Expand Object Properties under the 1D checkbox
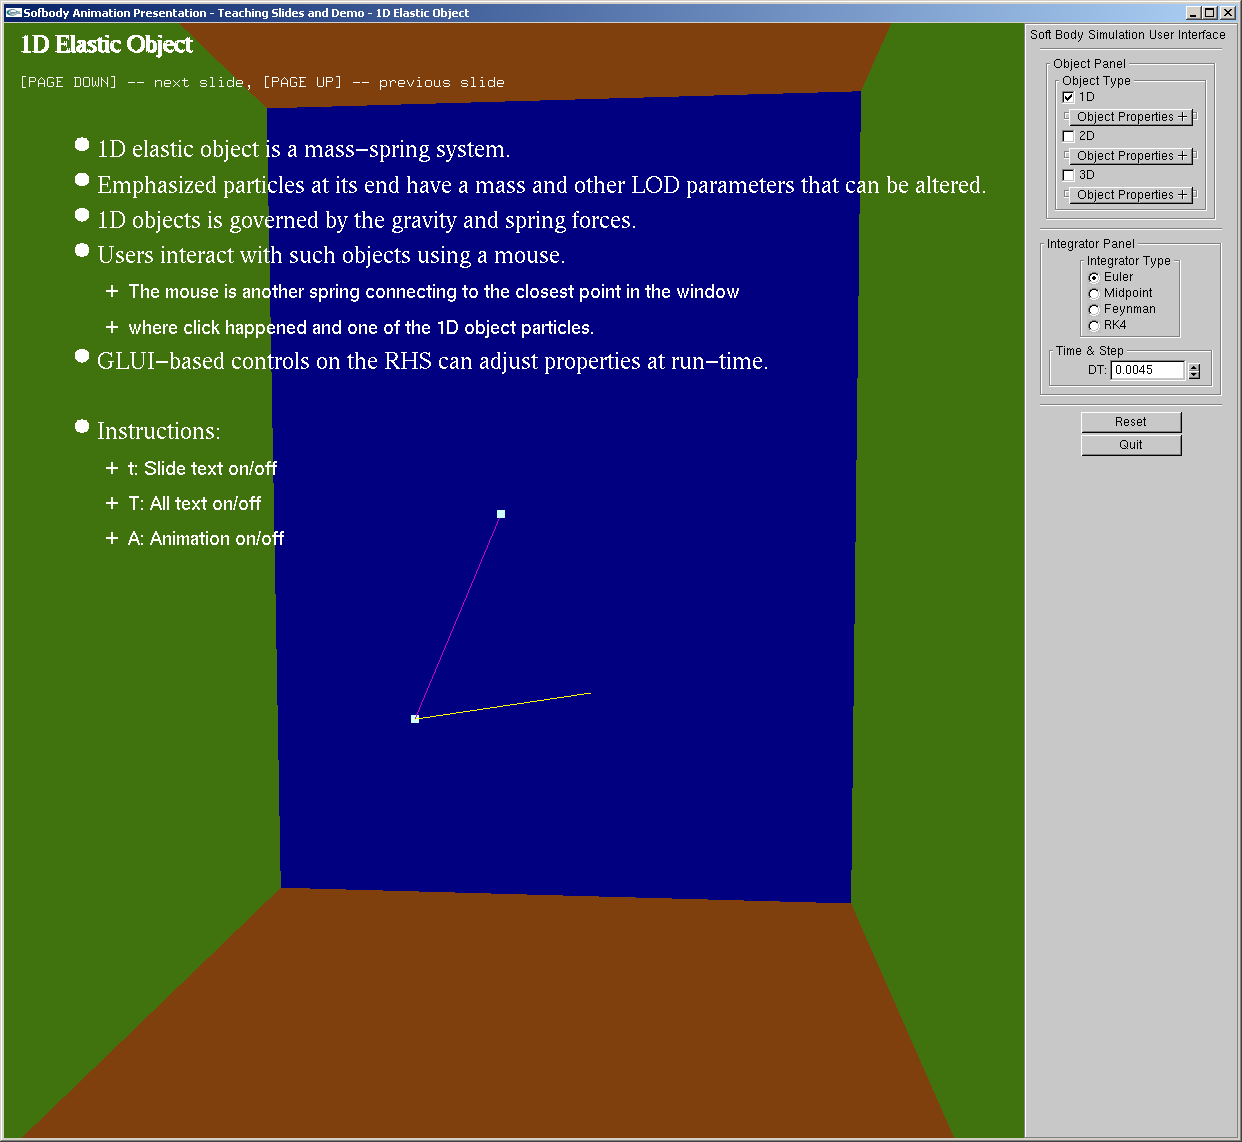Image resolution: width=1242 pixels, height=1142 pixels. coord(1130,117)
